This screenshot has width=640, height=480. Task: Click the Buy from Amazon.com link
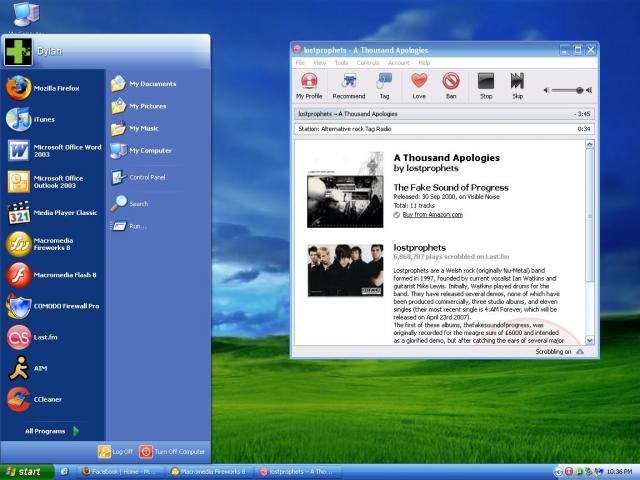433,215
